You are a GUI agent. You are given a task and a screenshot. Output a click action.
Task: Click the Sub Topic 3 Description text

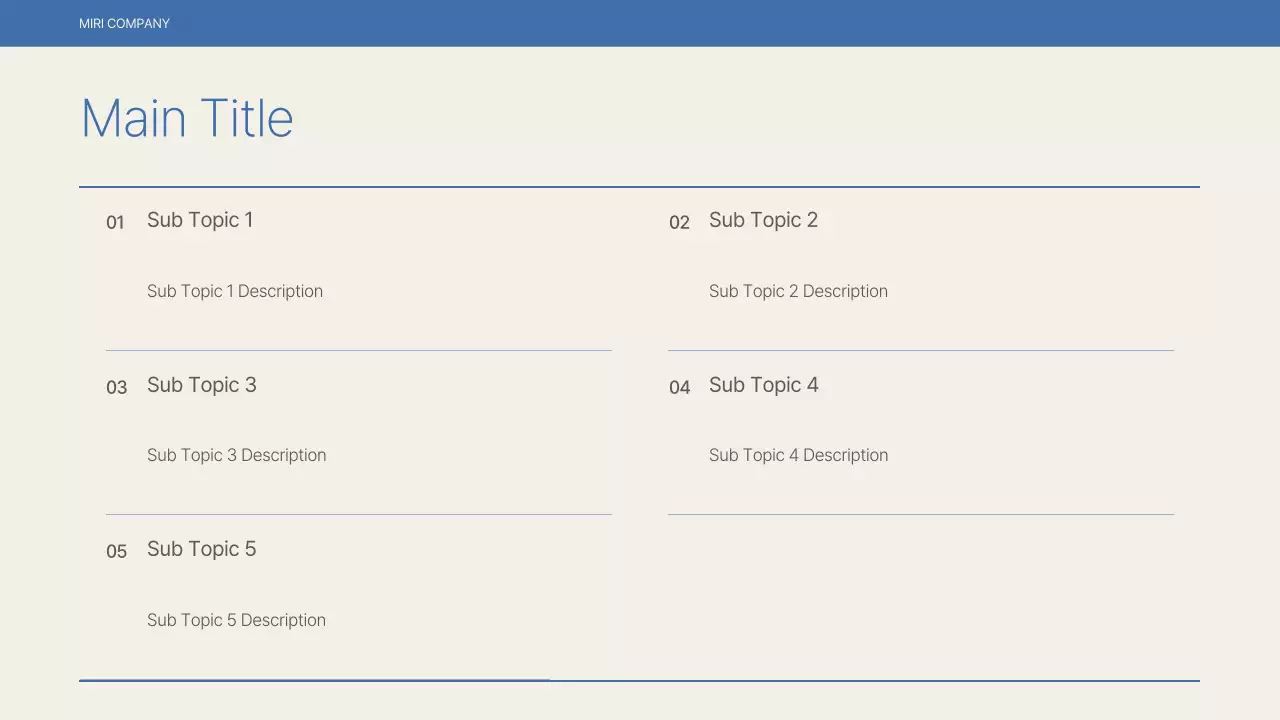tap(236, 455)
